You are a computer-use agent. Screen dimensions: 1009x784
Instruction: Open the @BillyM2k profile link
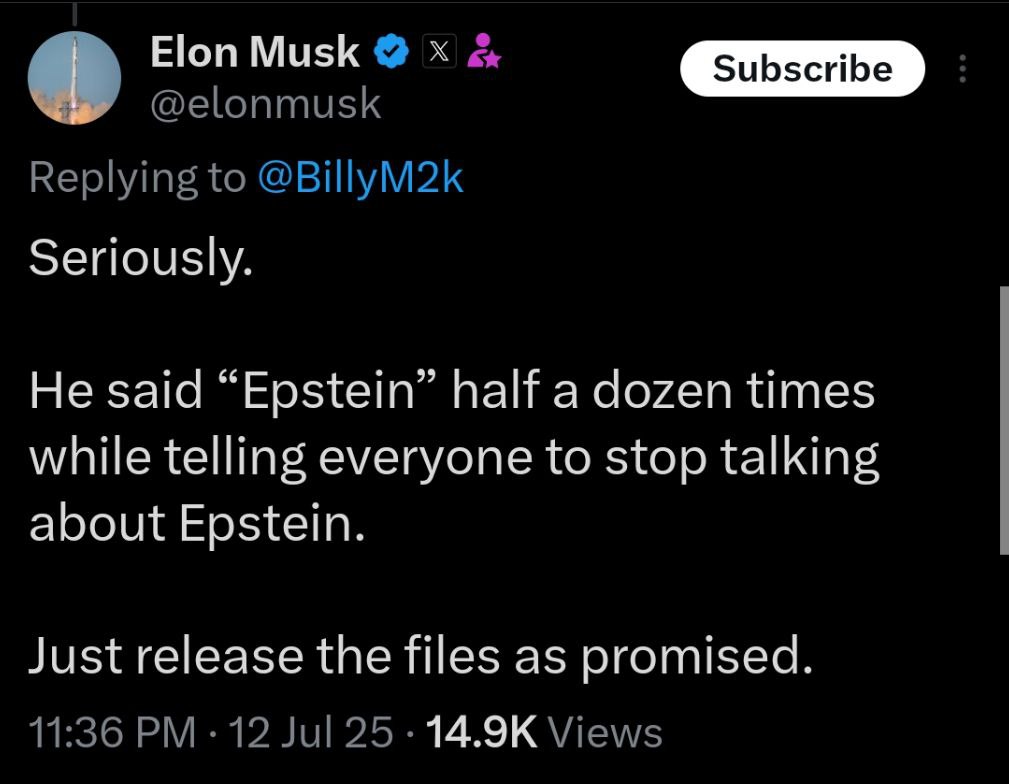(360, 178)
